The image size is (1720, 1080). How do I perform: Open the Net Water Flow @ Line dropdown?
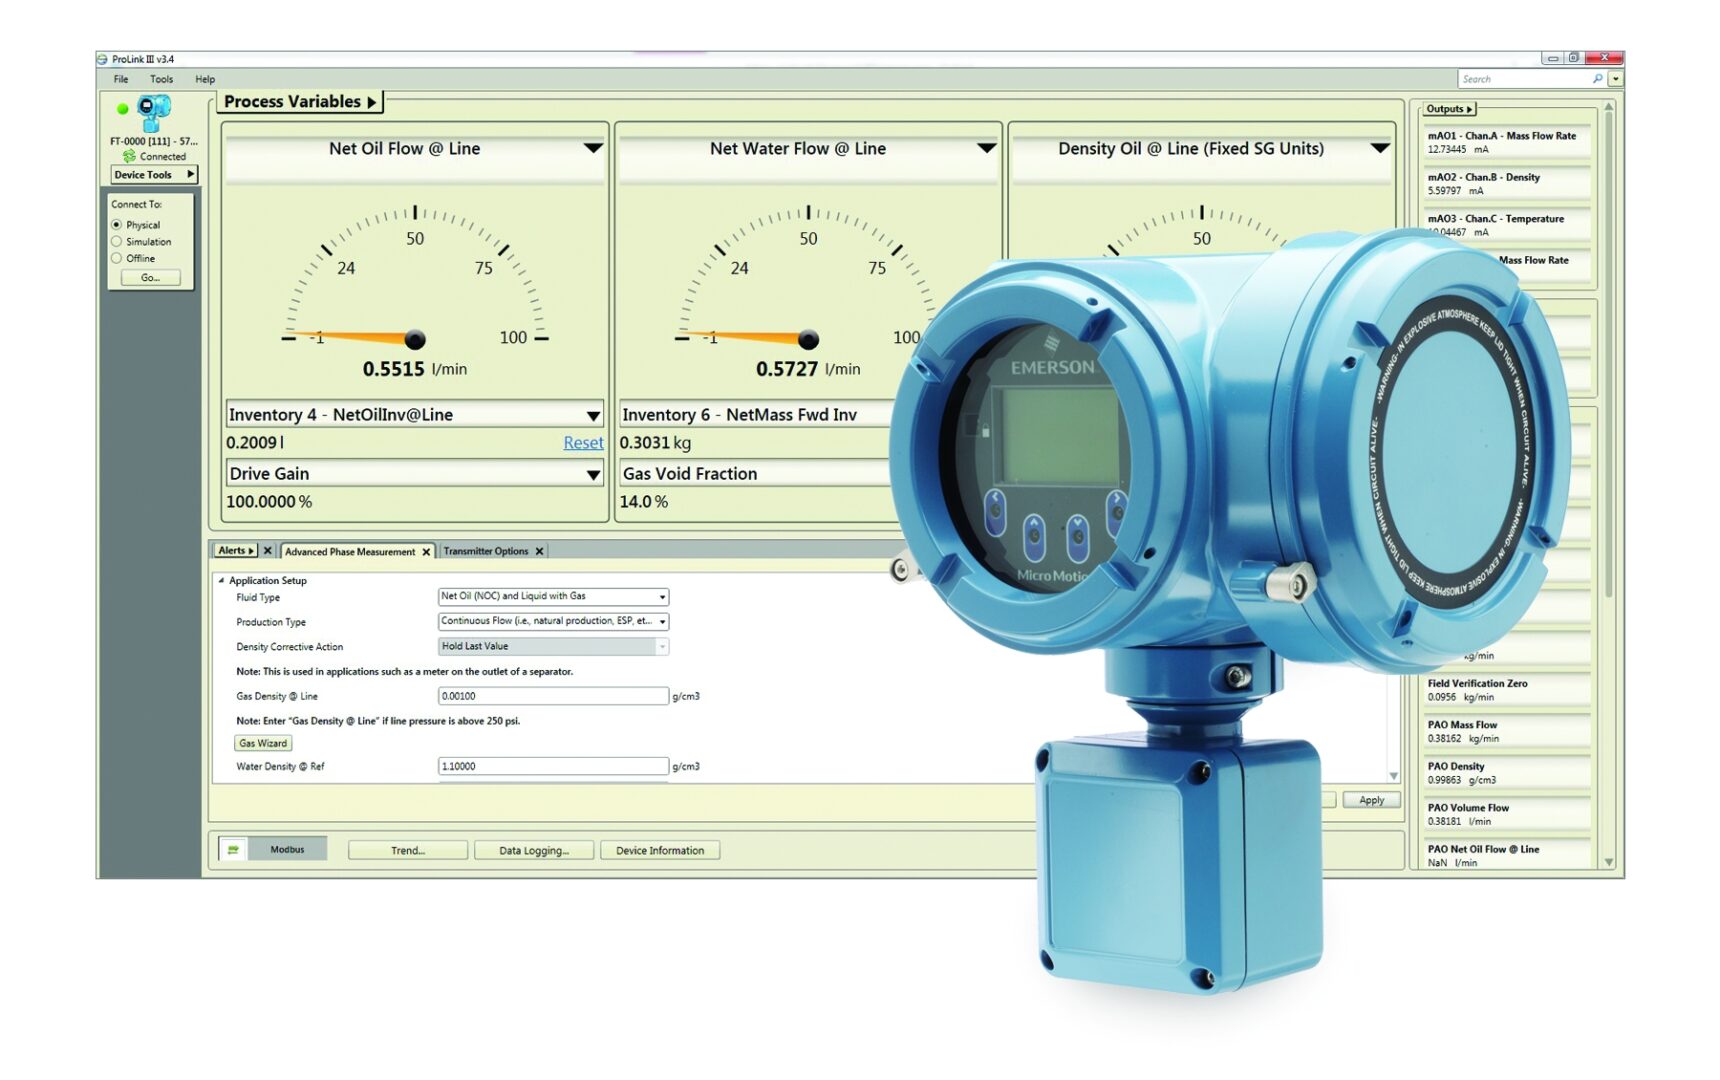[x=986, y=148]
